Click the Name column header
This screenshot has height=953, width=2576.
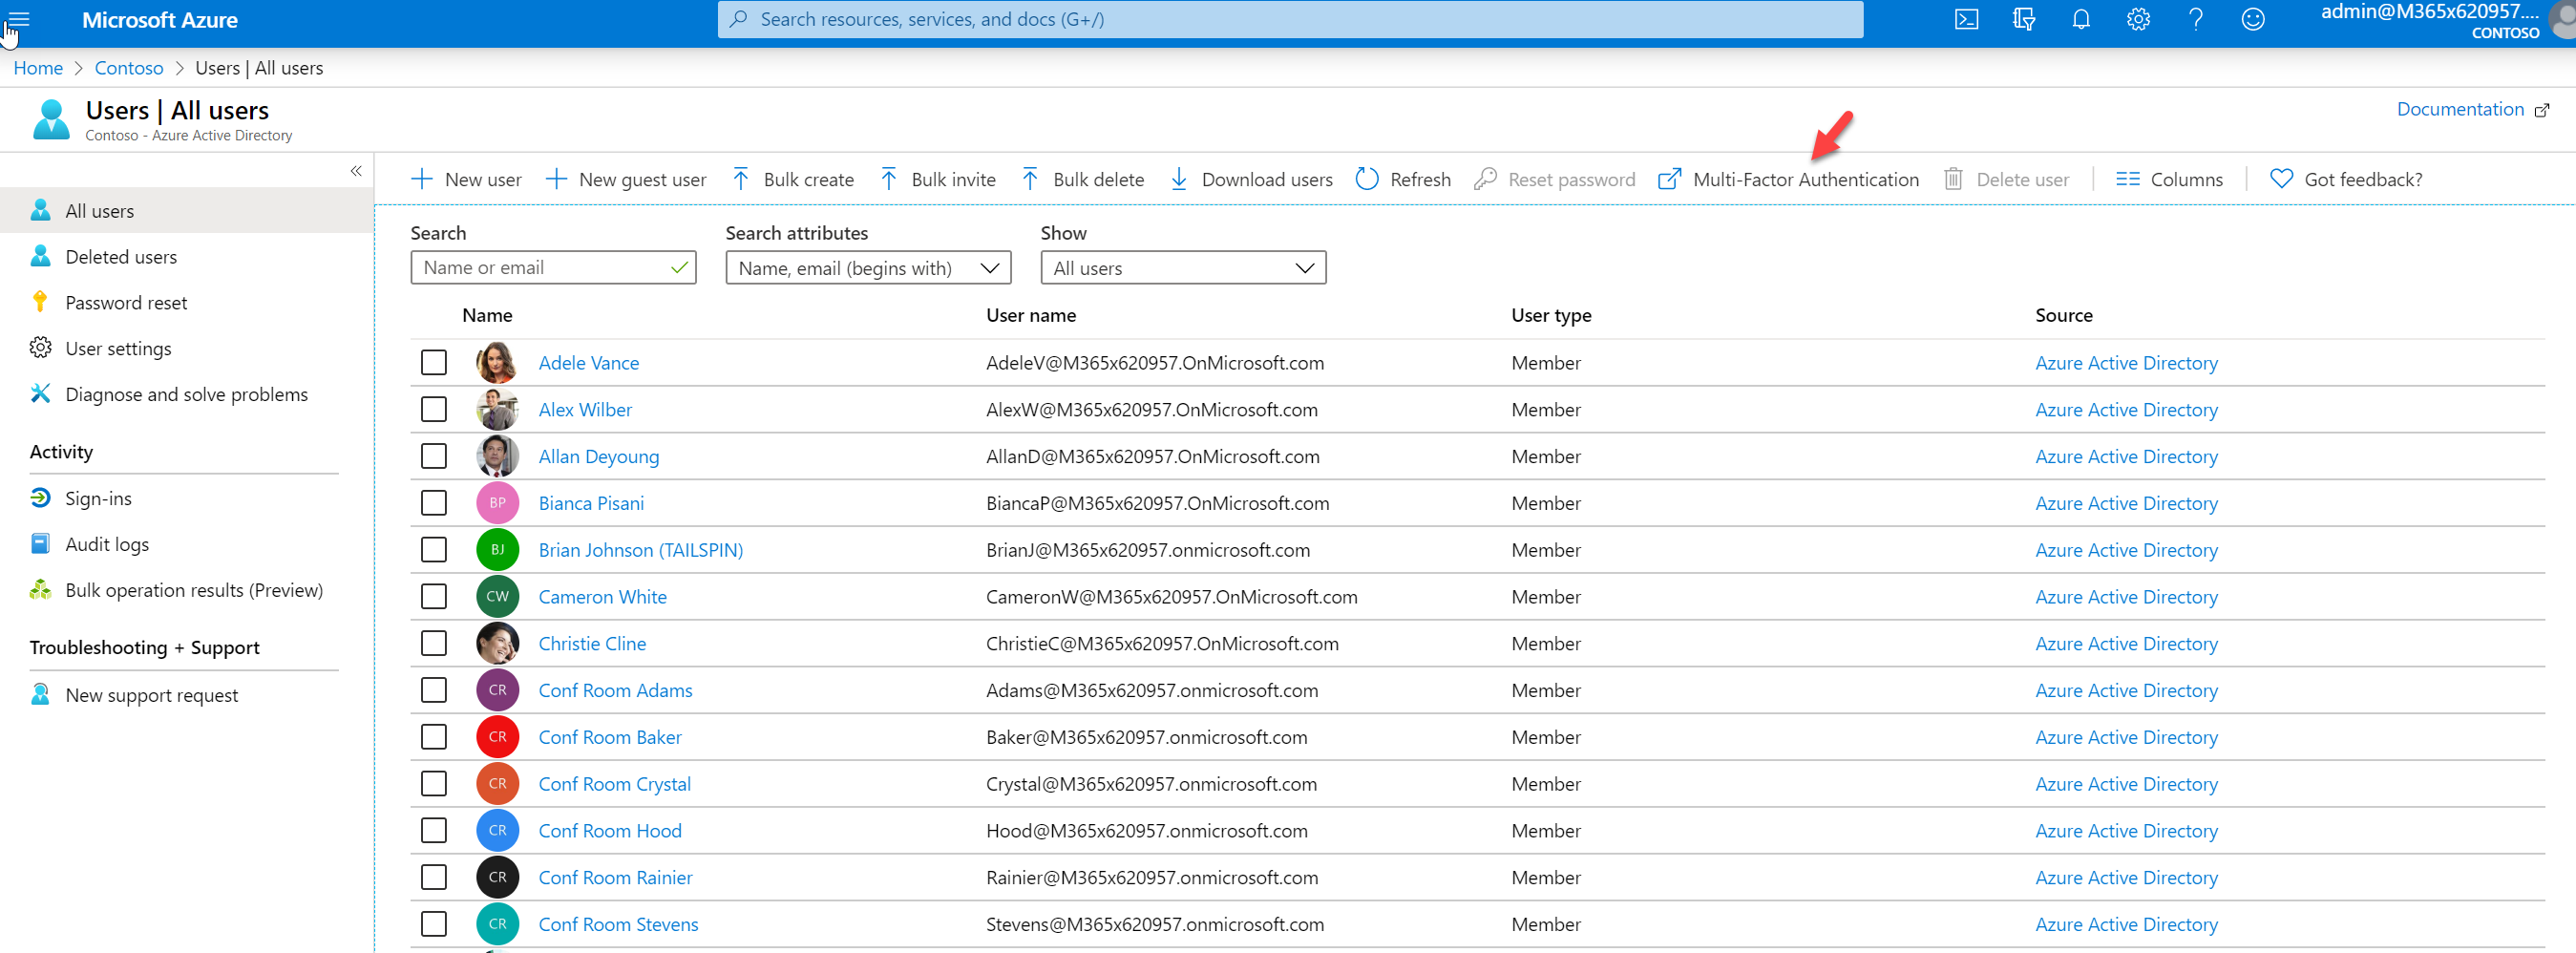point(487,315)
